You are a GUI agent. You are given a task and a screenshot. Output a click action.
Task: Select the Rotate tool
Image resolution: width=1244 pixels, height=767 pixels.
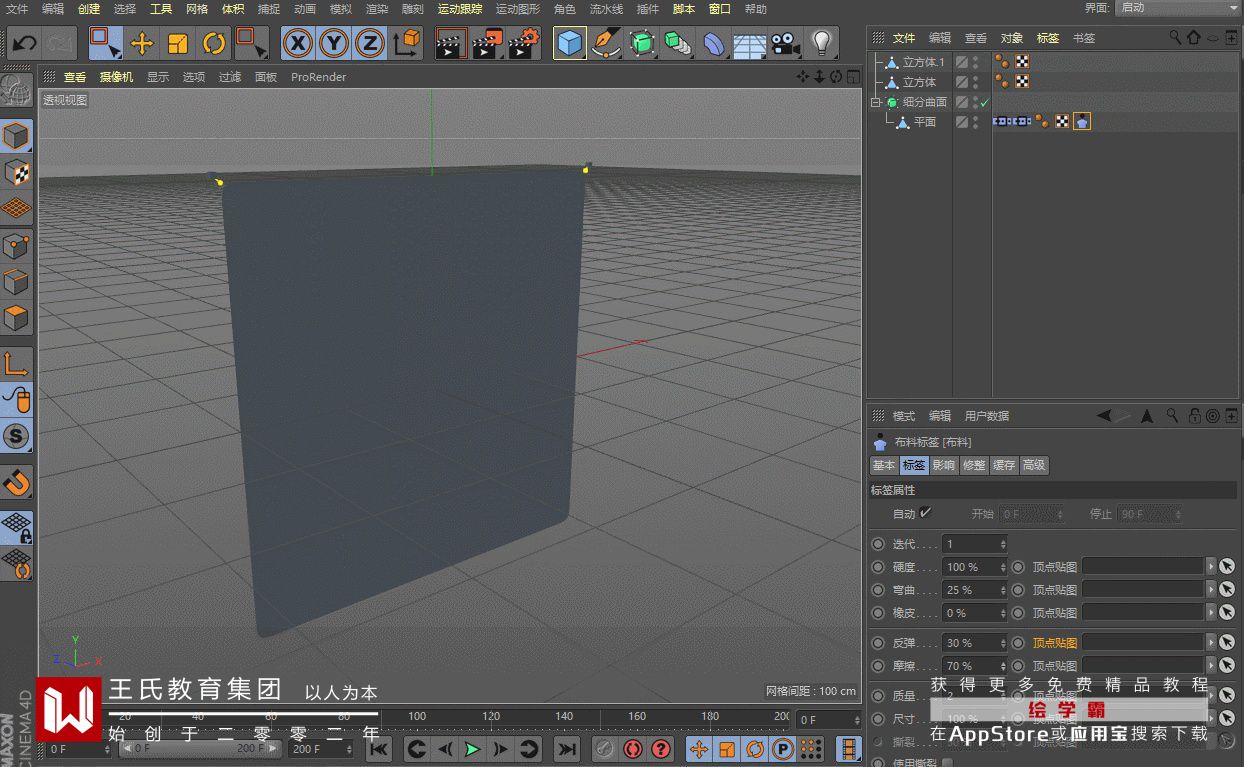pyautogui.click(x=214, y=43)
